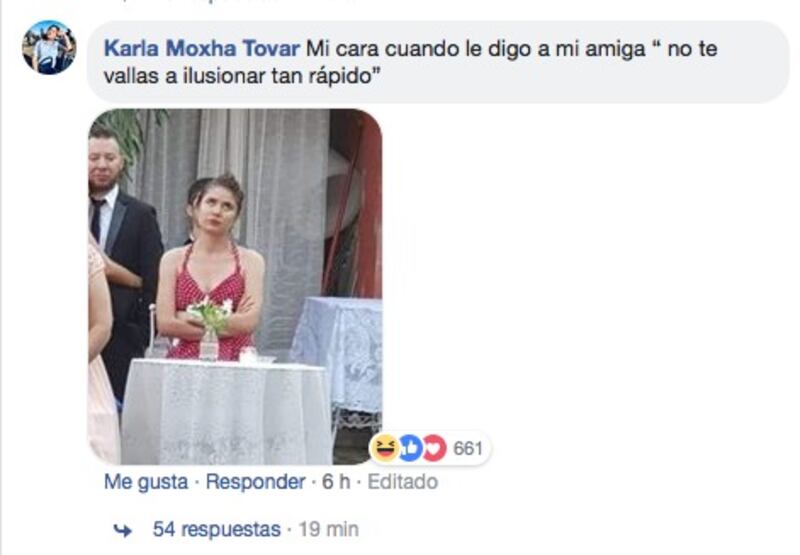Click the flower vase on the photo table
This screenshot has height=555, width=800.
(x=210, y=326)
